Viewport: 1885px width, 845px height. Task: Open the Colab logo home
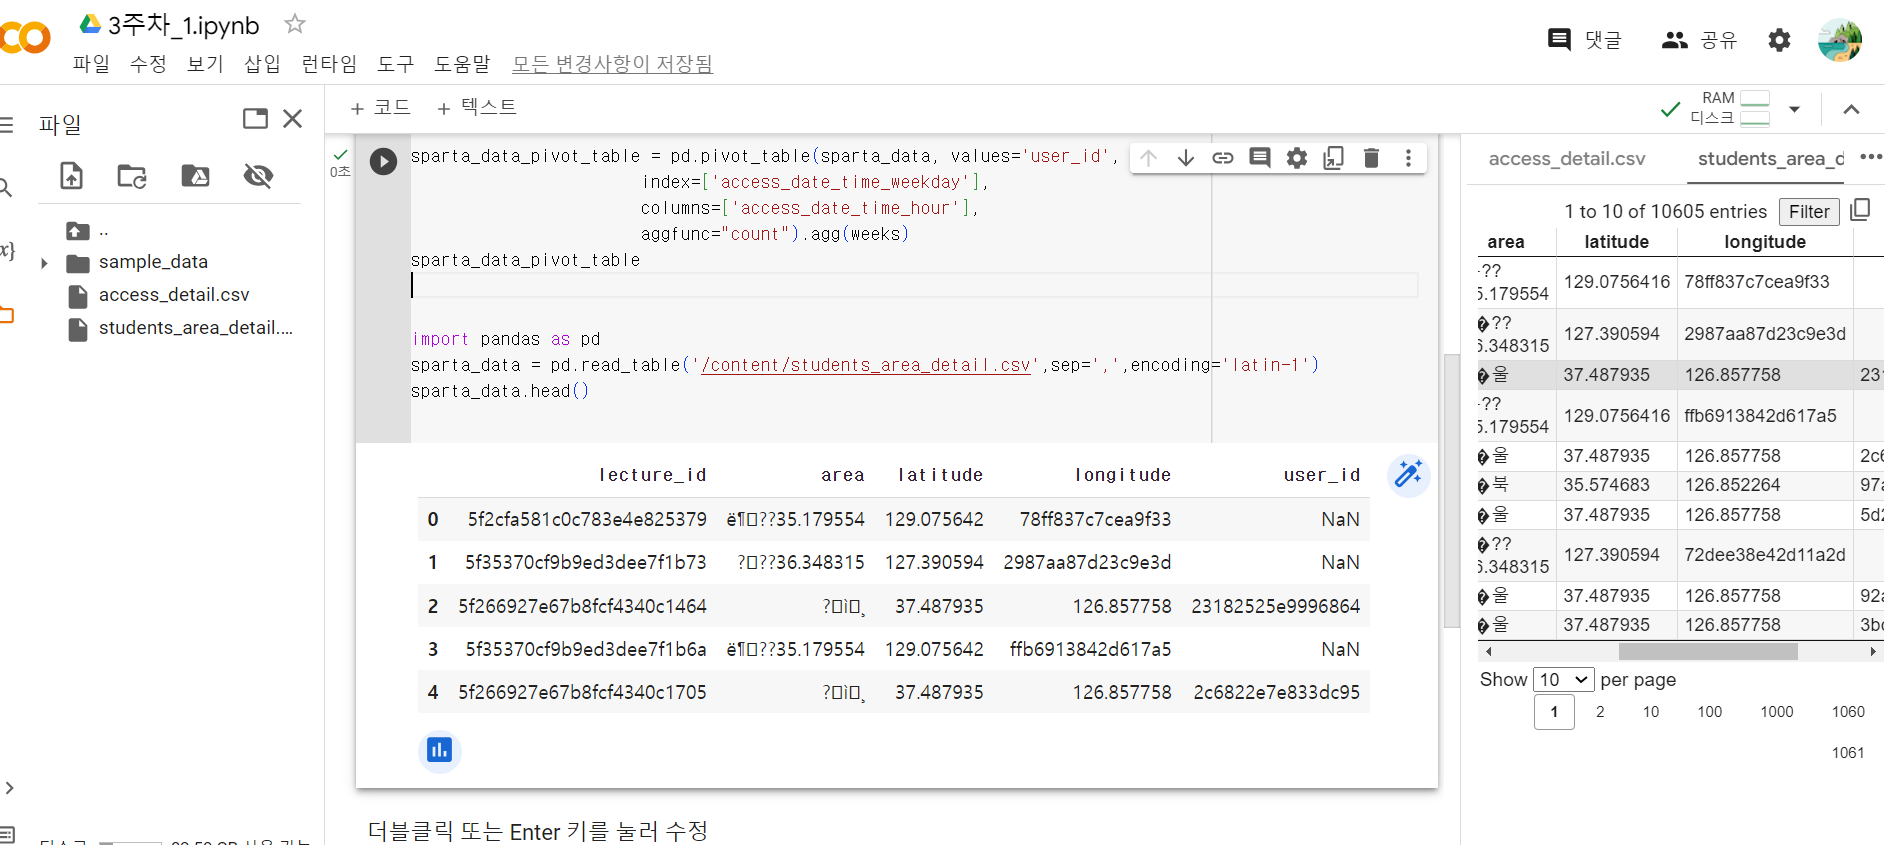click(25, 38)
